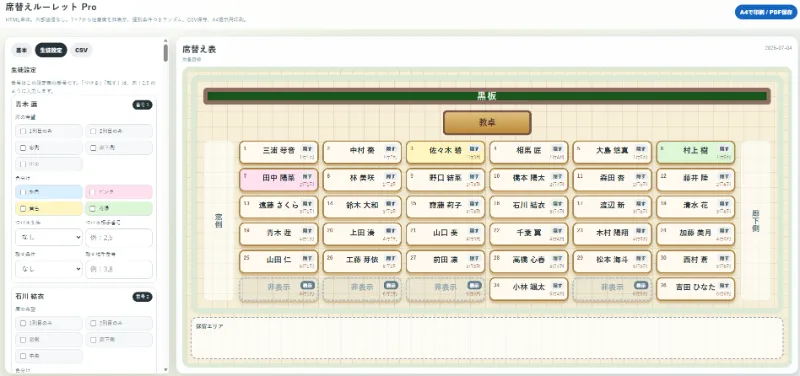Select the 渡辺 新 seat name
Viewport: 800px width, 376px height.
[612, 205]
